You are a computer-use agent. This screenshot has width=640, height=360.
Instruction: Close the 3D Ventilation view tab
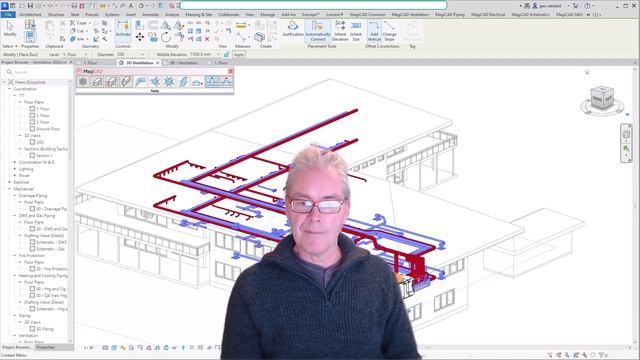[x=158, y=63]
